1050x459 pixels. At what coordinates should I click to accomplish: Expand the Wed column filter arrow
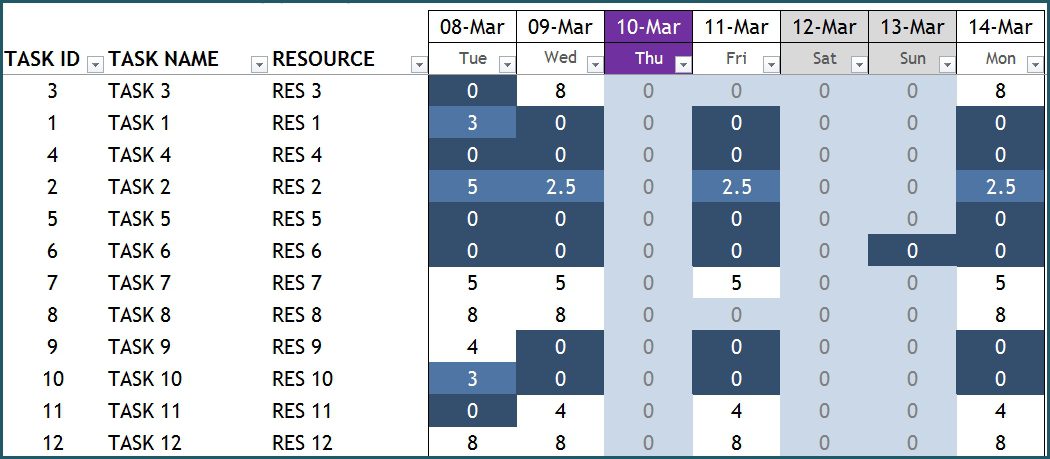coord(595,64)
